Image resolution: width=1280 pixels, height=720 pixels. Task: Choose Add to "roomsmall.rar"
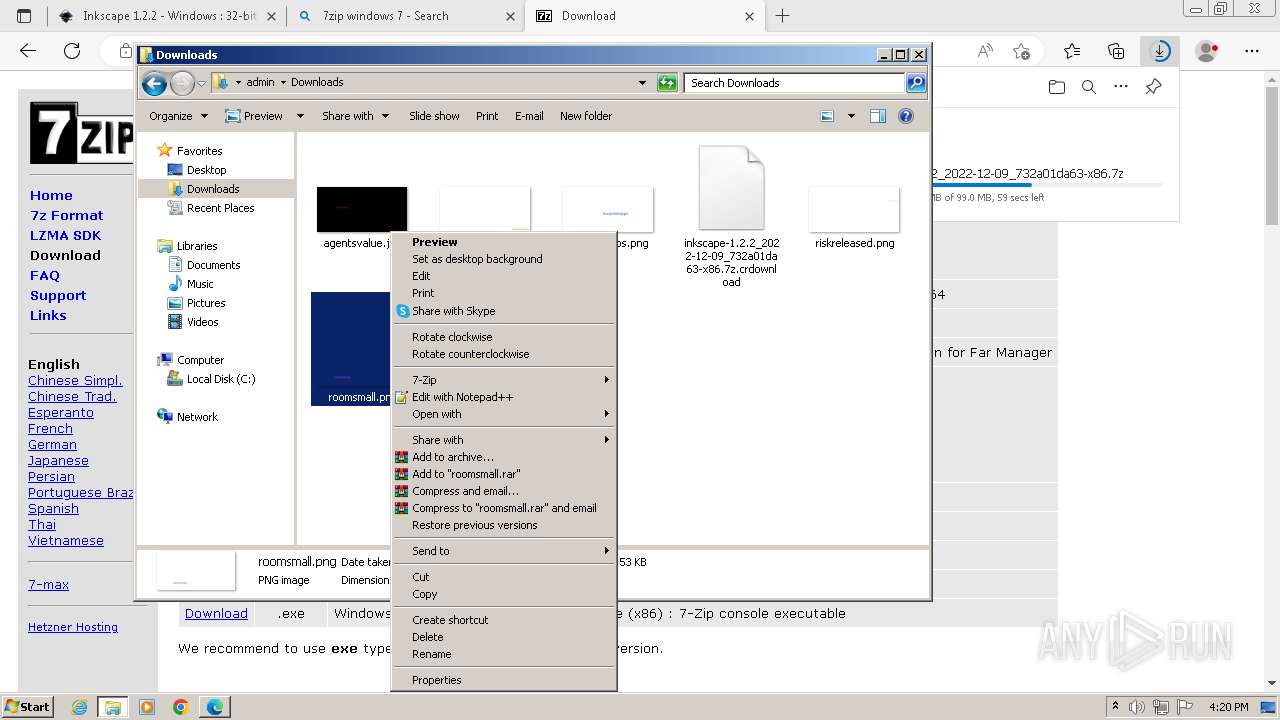503,474
